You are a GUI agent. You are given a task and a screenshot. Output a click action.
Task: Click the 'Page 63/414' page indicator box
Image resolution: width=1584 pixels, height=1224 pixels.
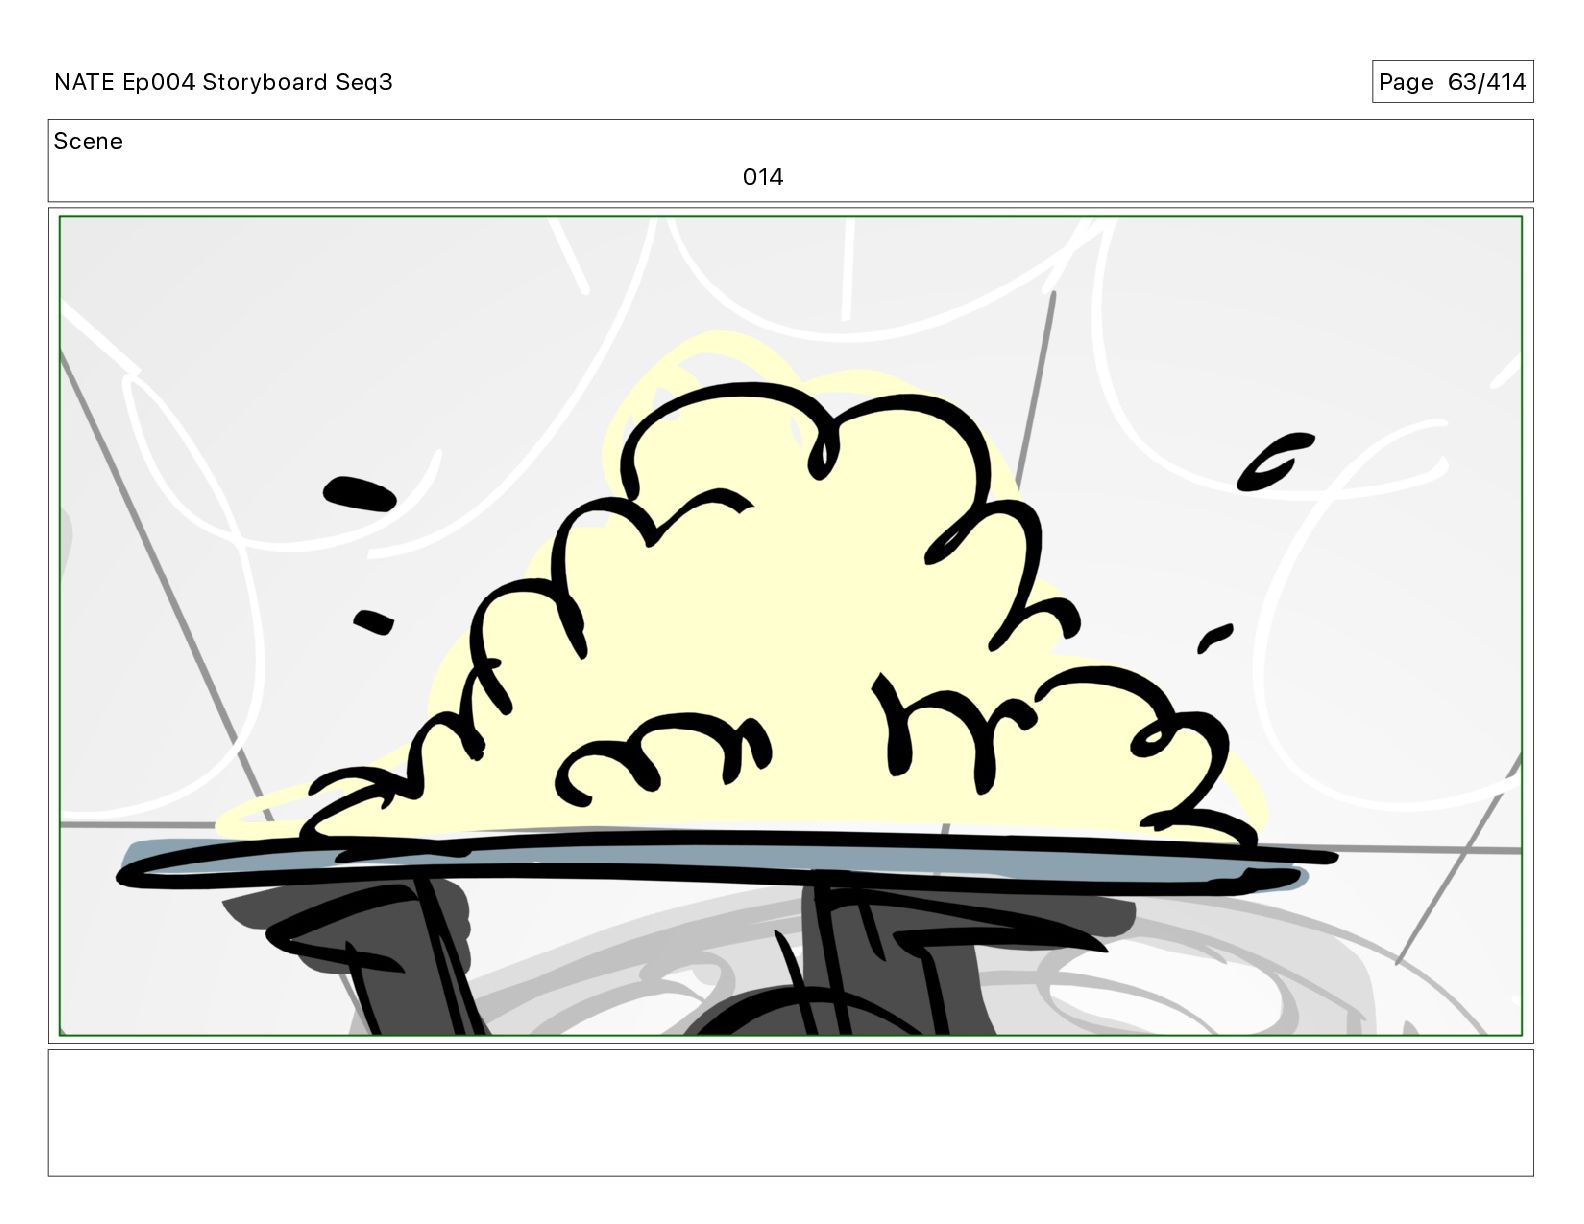click(1452, 82)
